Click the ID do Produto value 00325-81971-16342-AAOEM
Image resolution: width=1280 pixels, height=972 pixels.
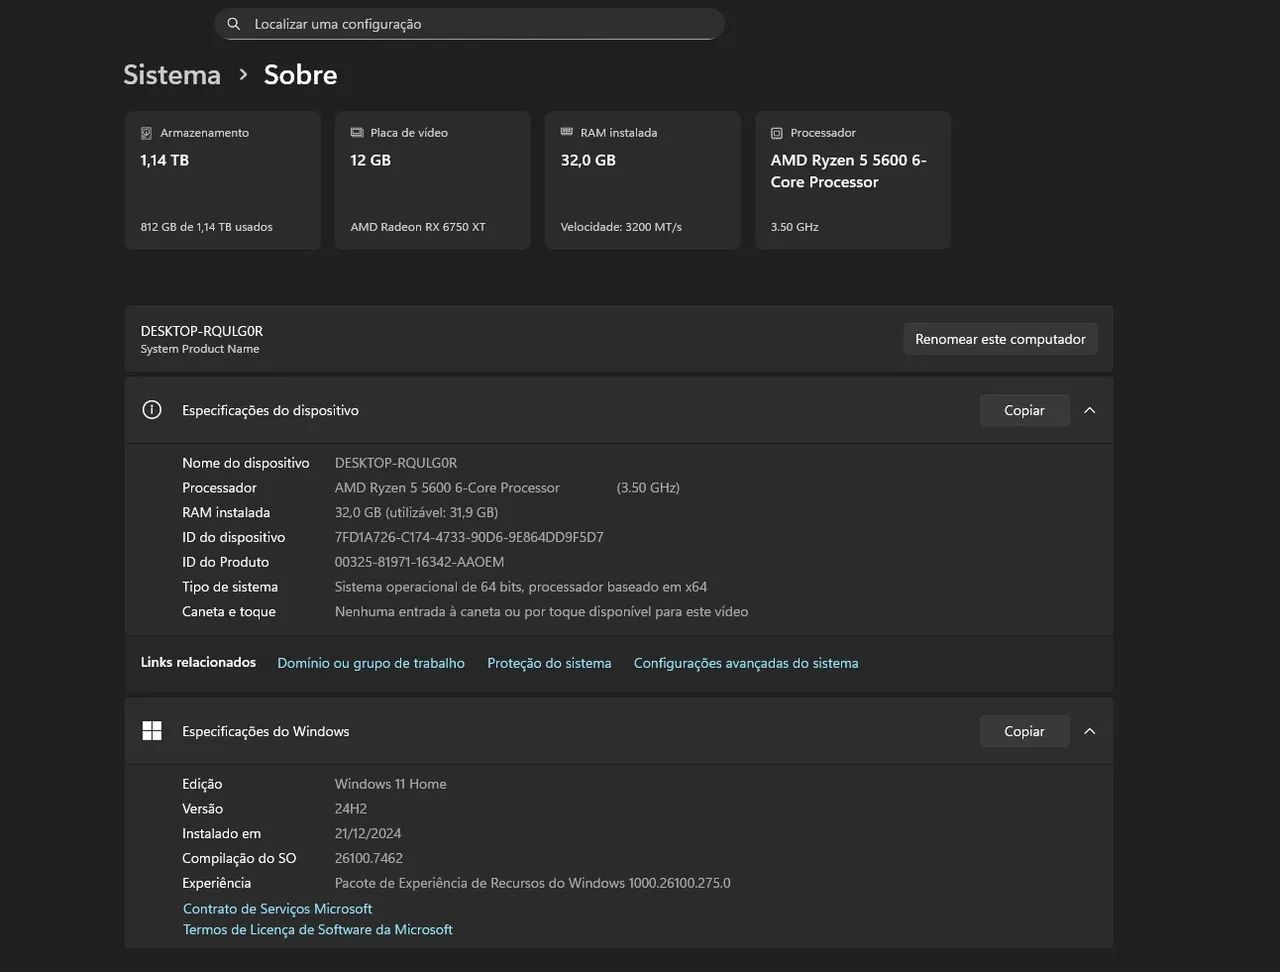[420, 562]
